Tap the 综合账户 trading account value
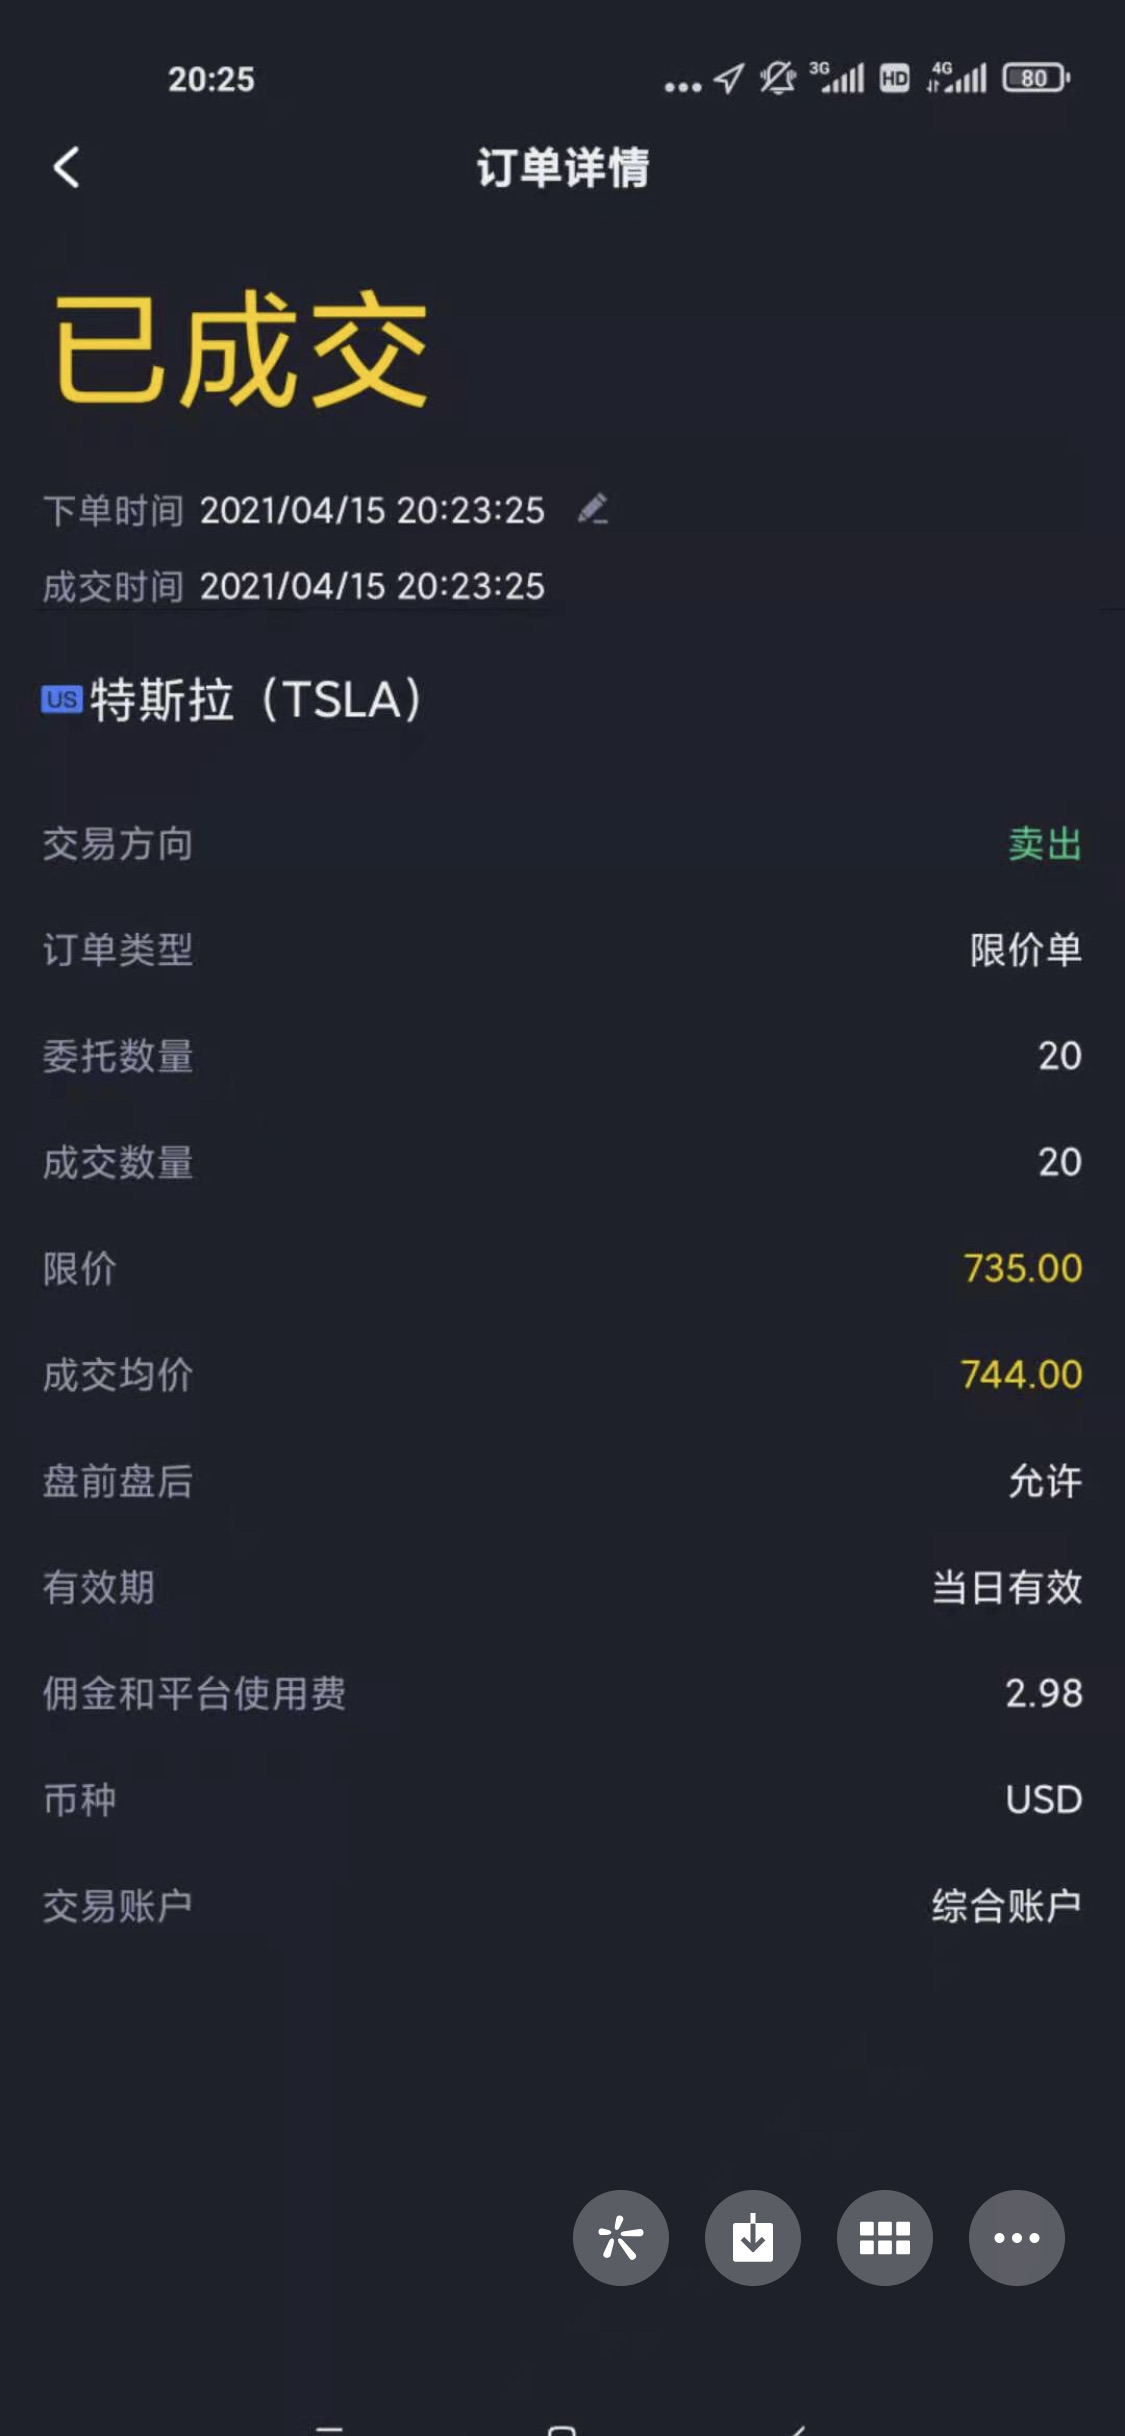The image size is (1125, 2436). [x=1007, y=1905]
